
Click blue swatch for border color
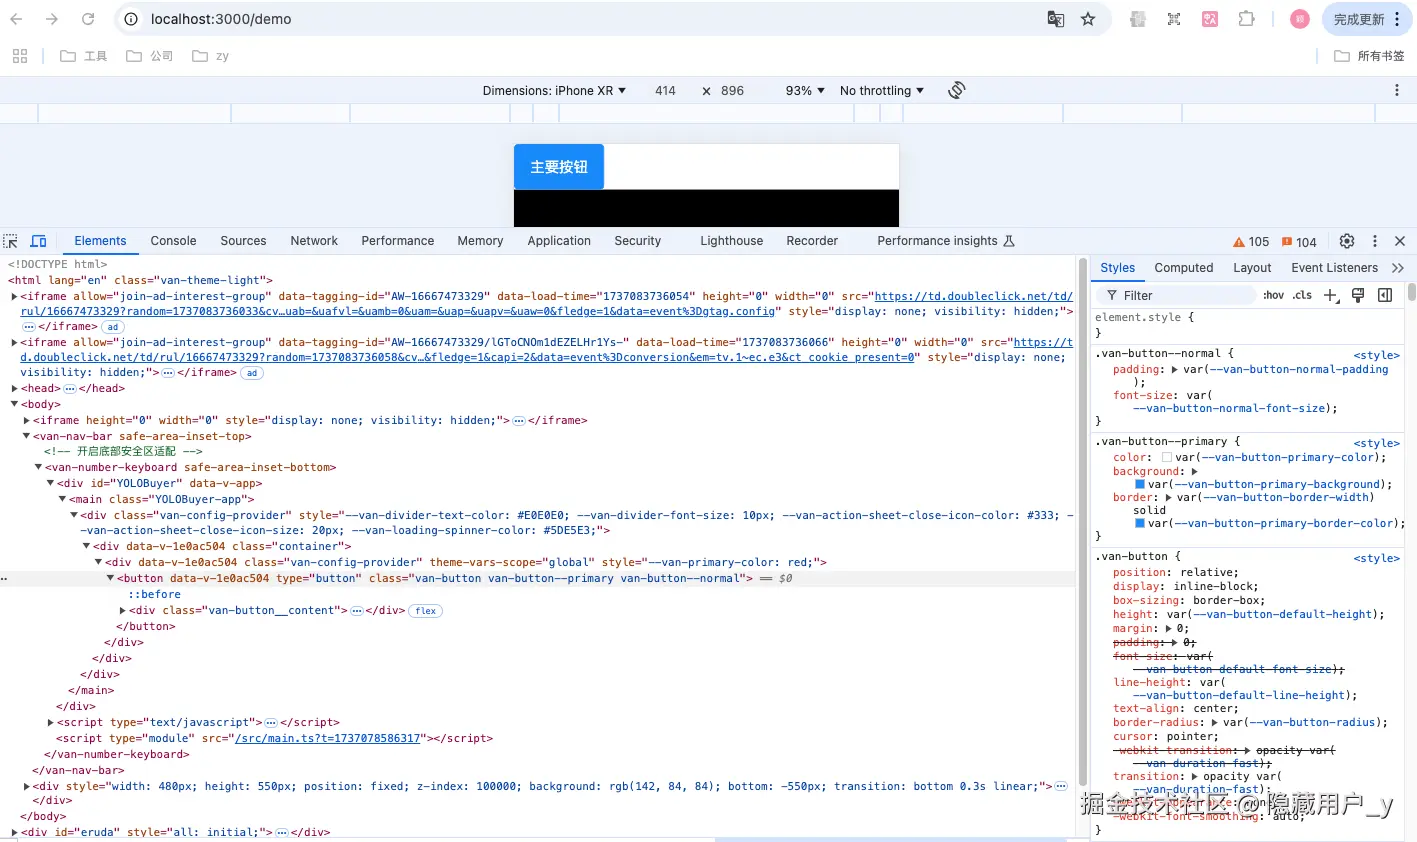point(1140,524)
